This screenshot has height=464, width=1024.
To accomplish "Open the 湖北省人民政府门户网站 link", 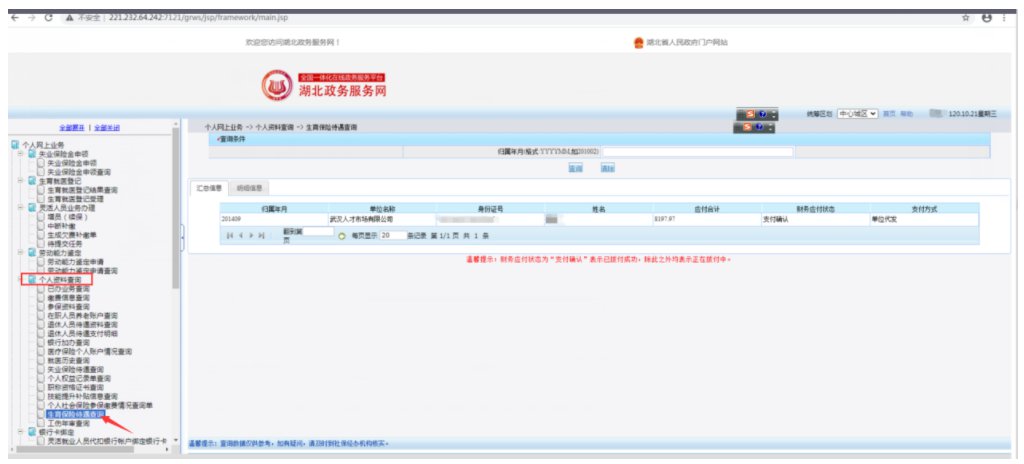I will 687,42.
